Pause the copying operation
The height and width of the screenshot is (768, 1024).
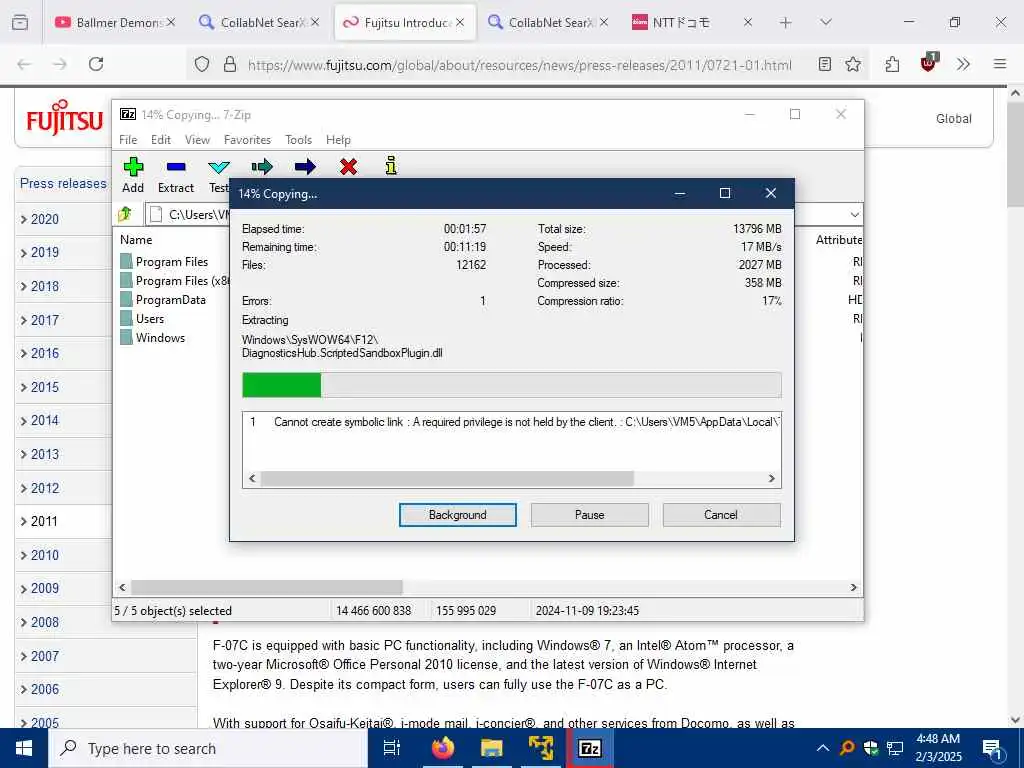coord(590,515)
